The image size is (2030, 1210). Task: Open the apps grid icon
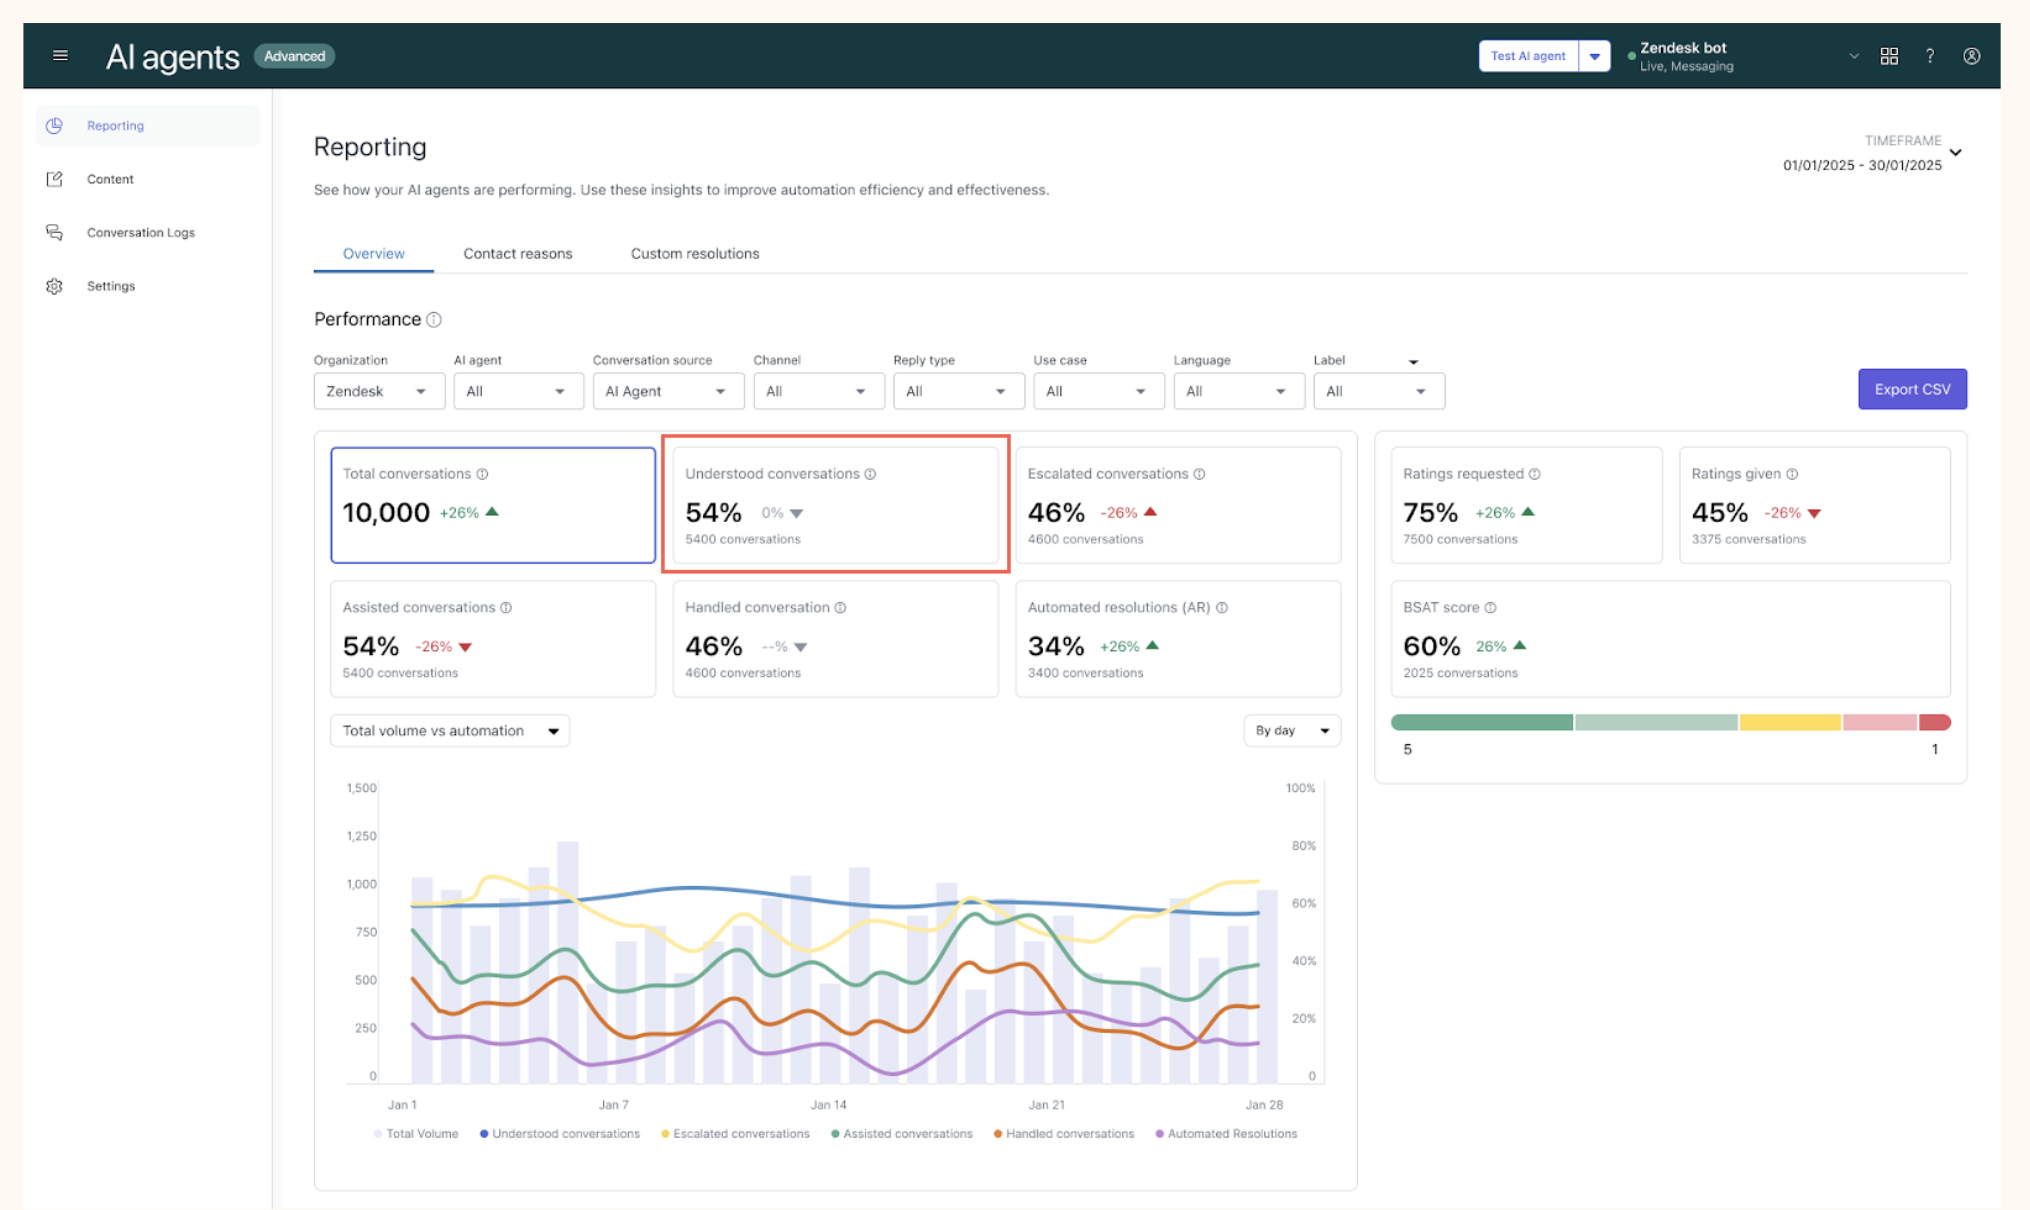tap(1889, 56)
